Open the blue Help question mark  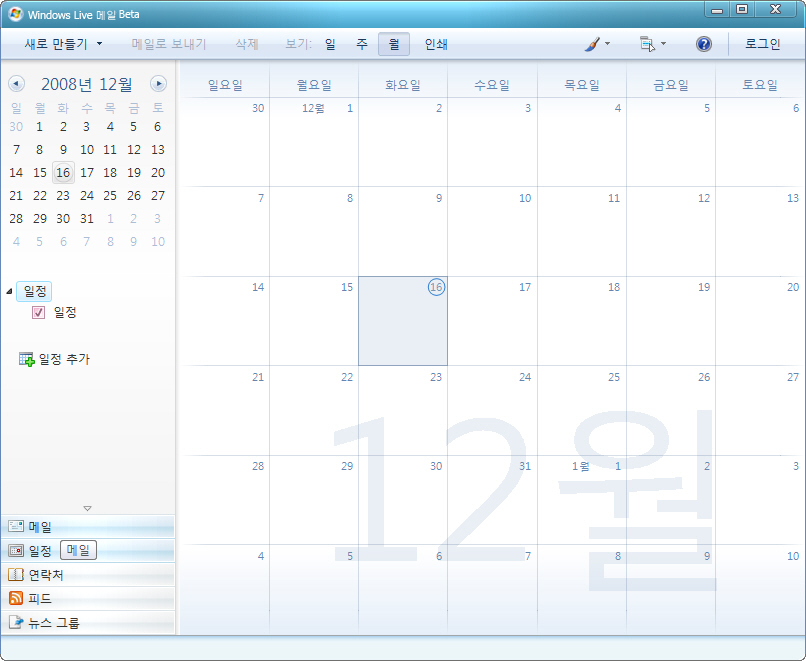(x=704, y=44)
